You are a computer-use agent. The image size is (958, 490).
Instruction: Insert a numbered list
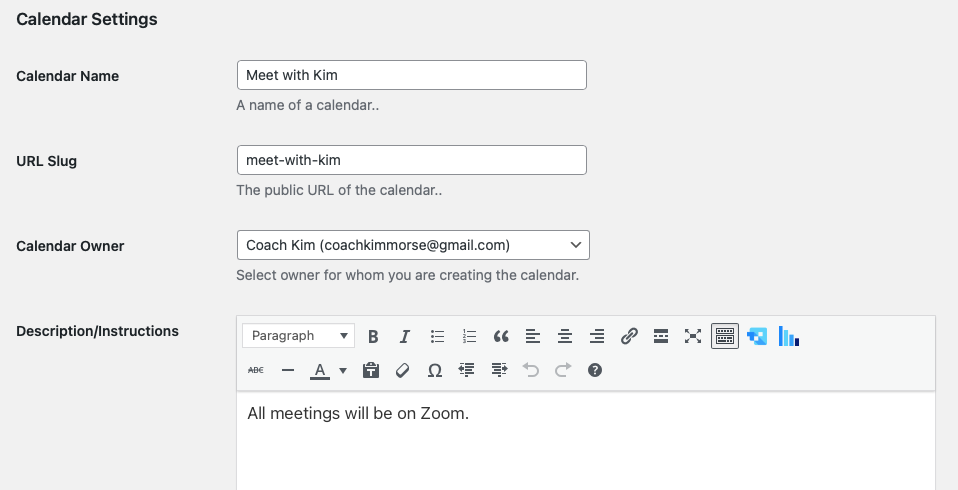click(469, 336)
